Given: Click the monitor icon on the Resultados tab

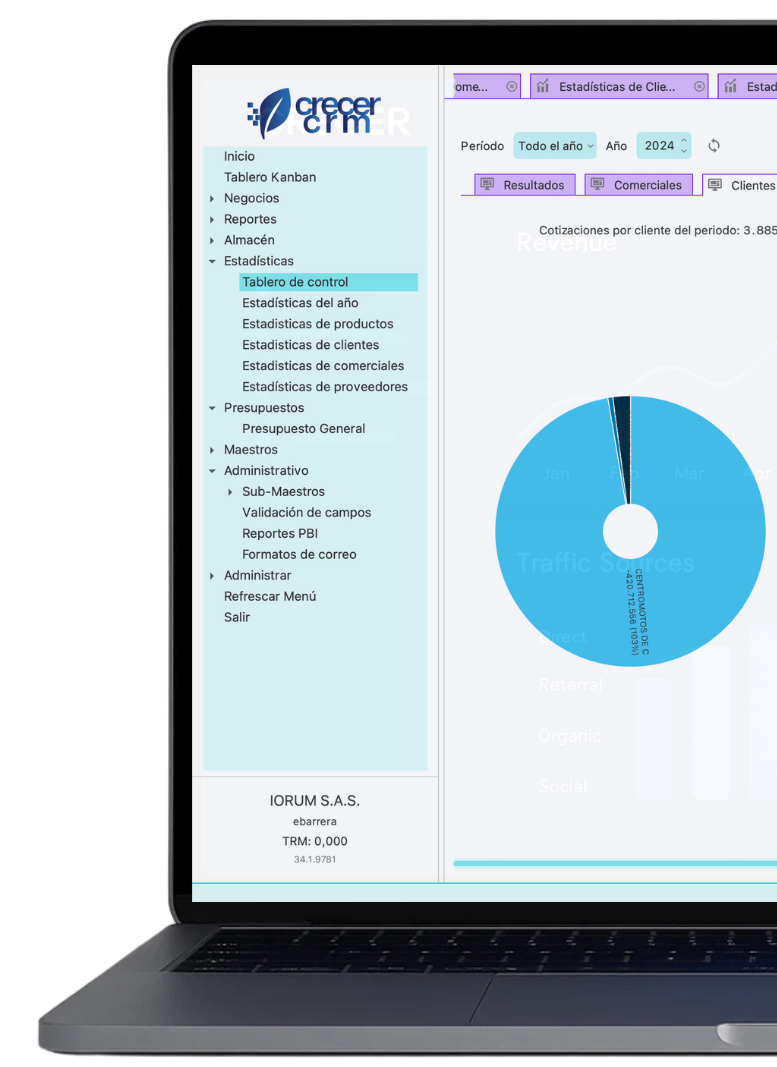Looking at the screenshot, I should [487, 185].
